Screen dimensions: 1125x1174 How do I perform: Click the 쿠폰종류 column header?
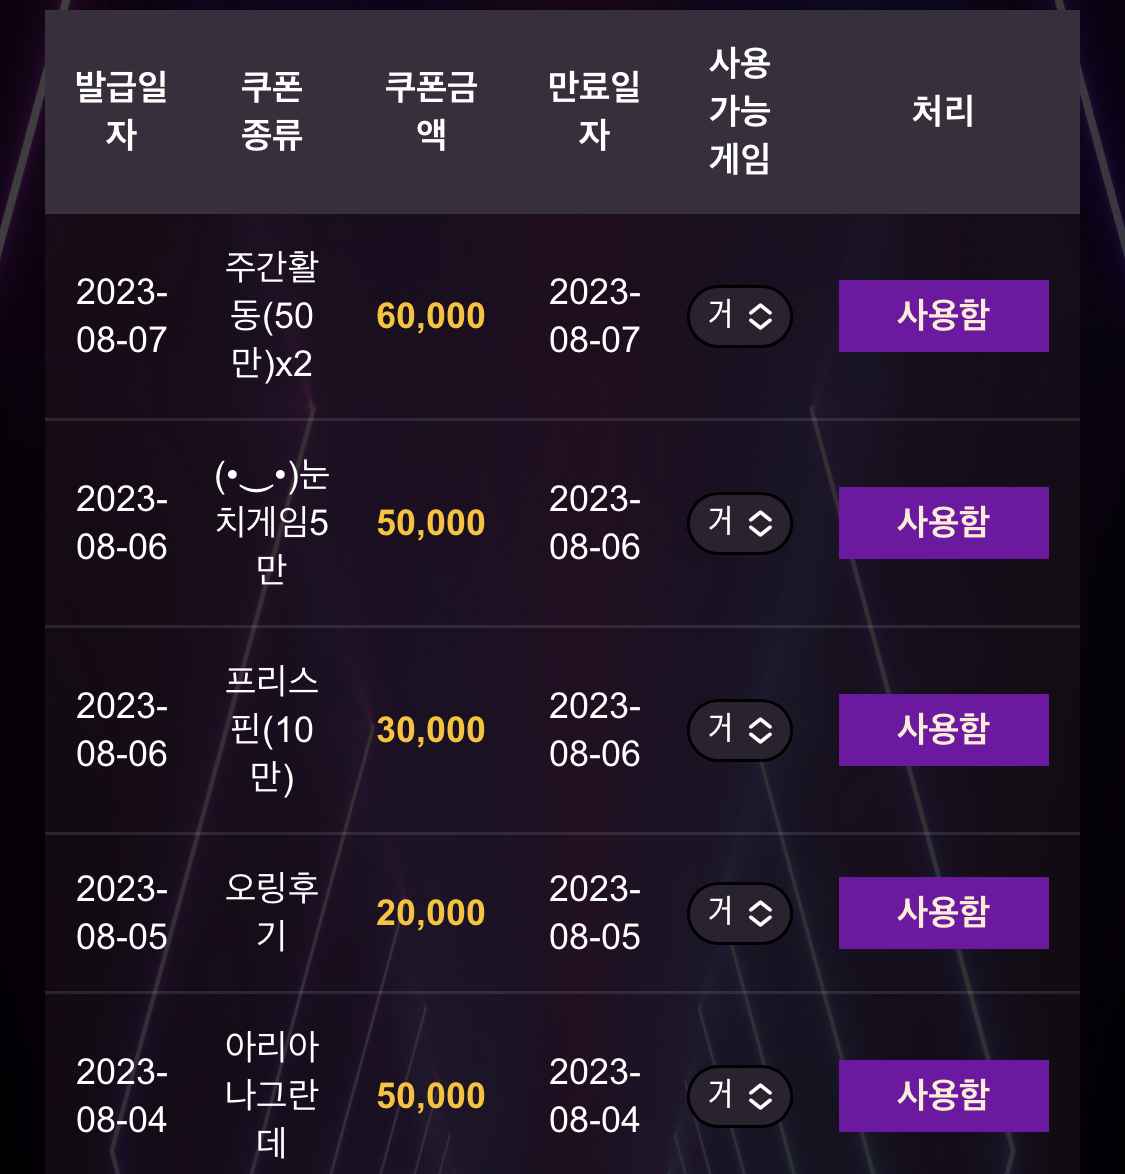[272, 111]
